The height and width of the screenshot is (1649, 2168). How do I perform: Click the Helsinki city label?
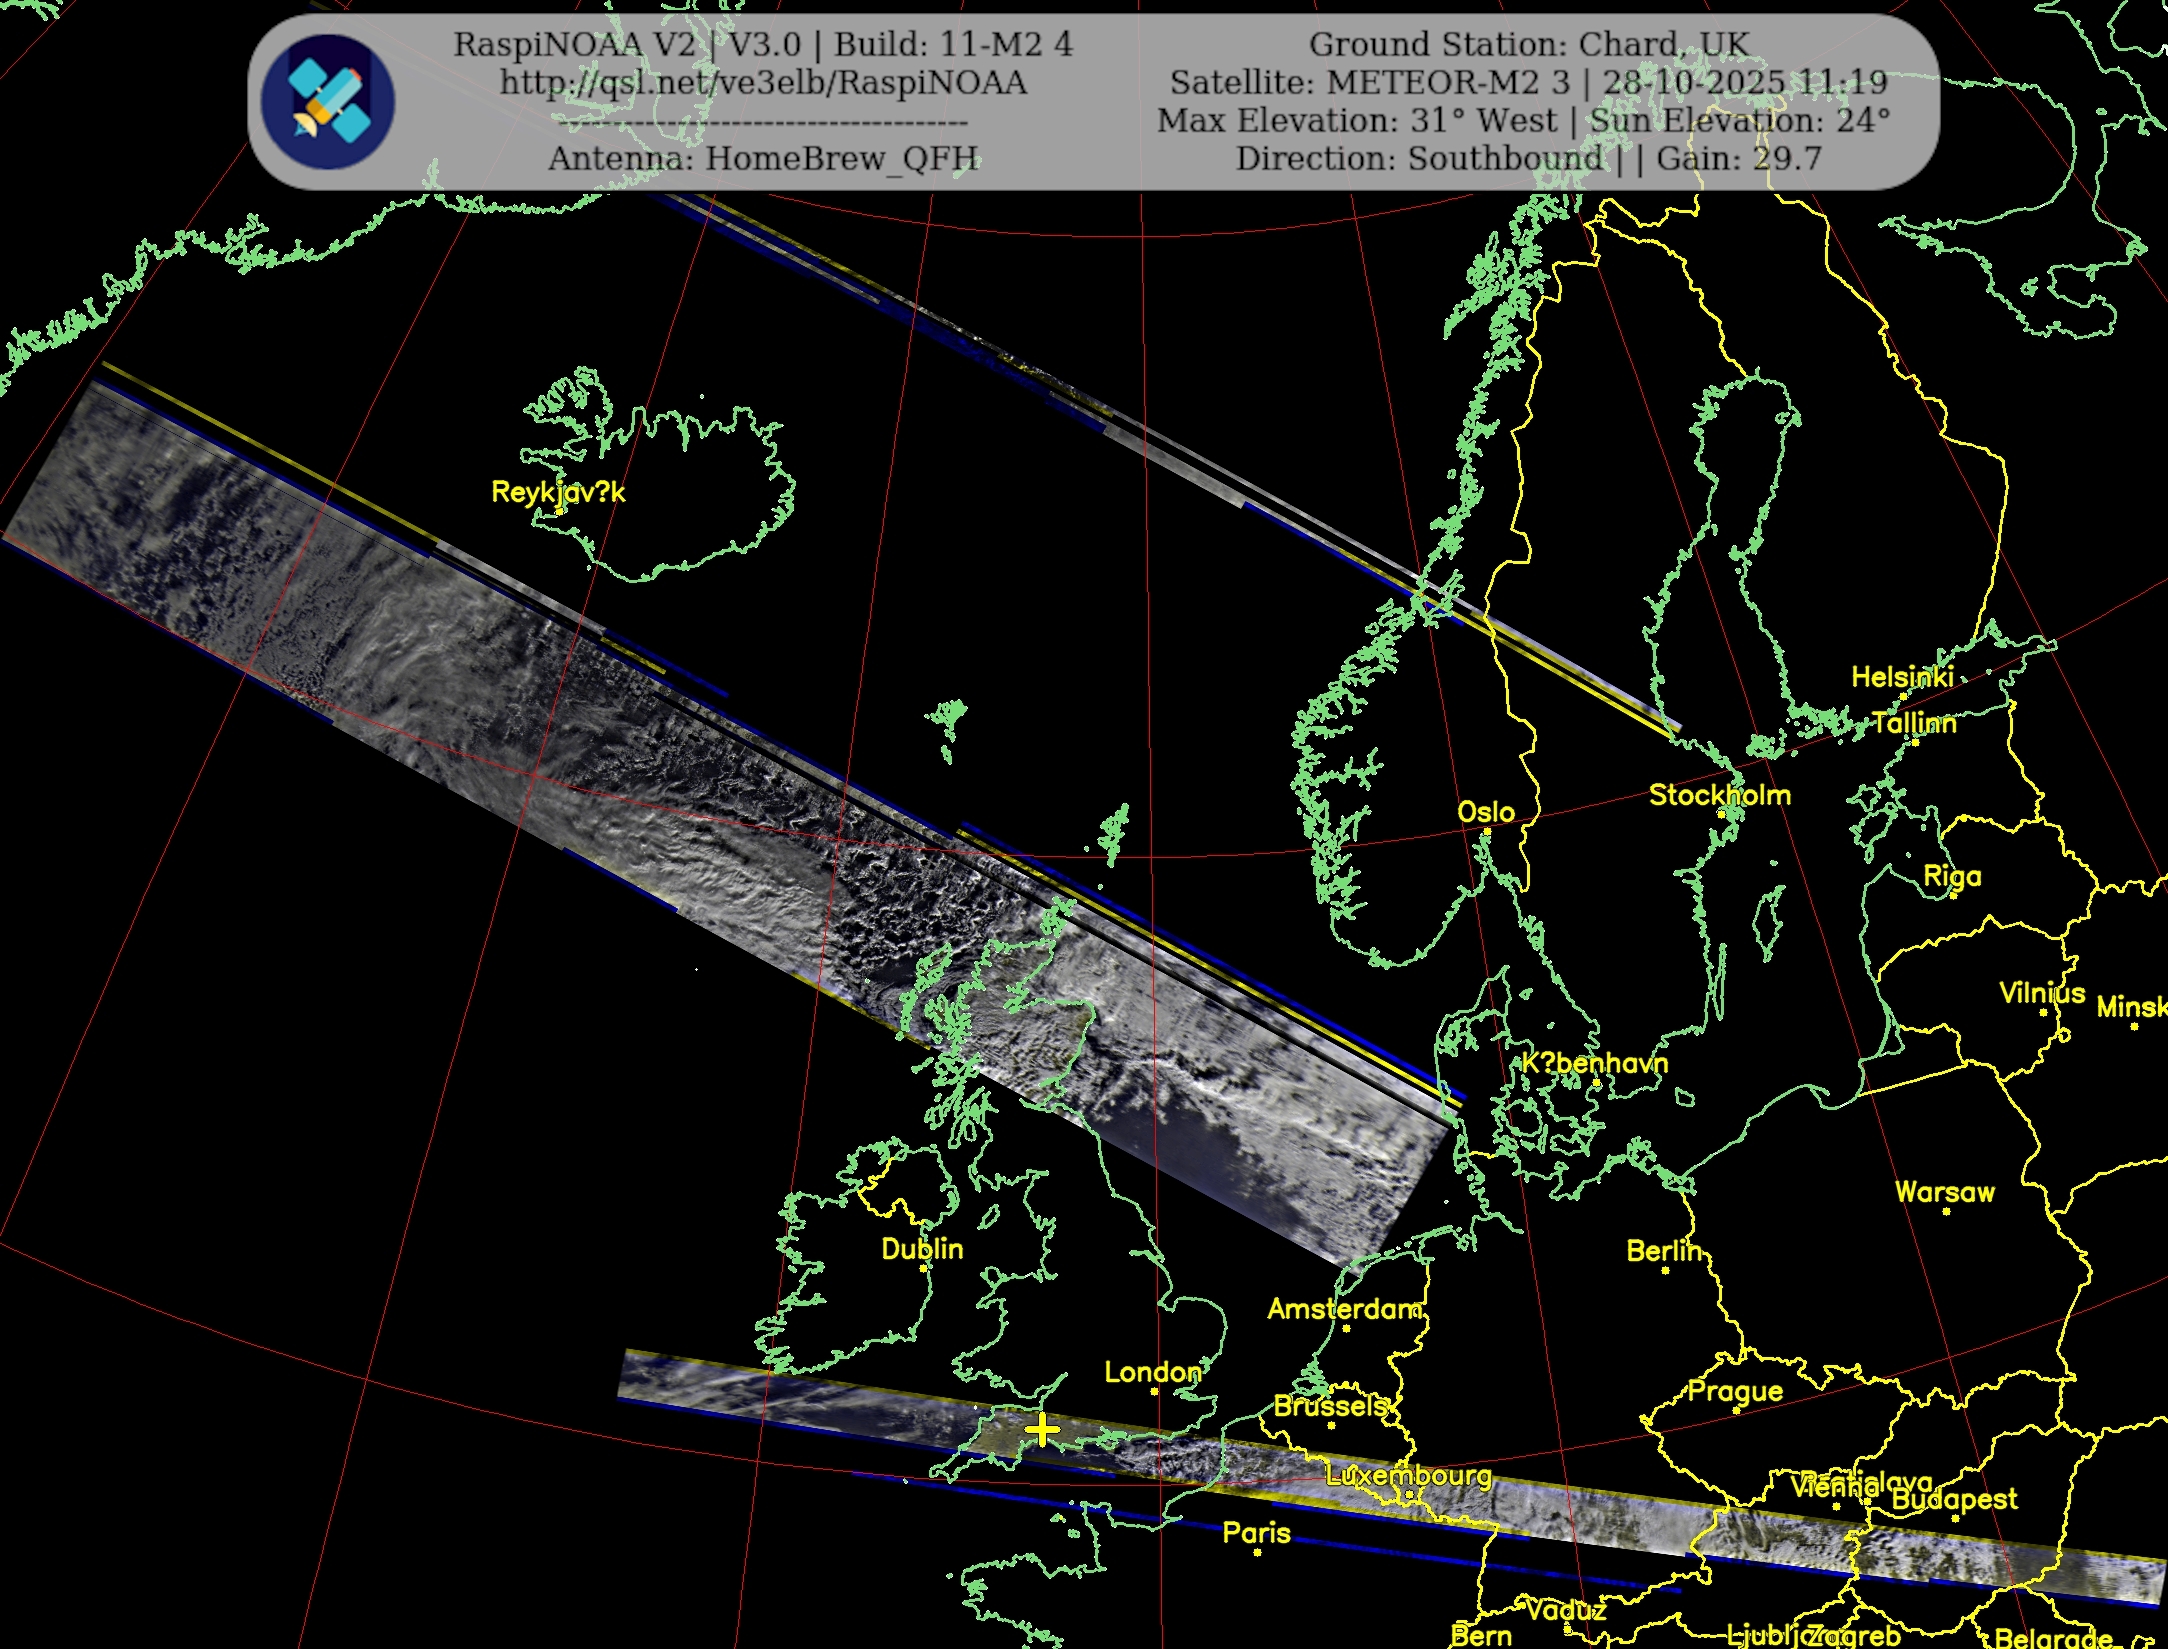click(1901, 677)
